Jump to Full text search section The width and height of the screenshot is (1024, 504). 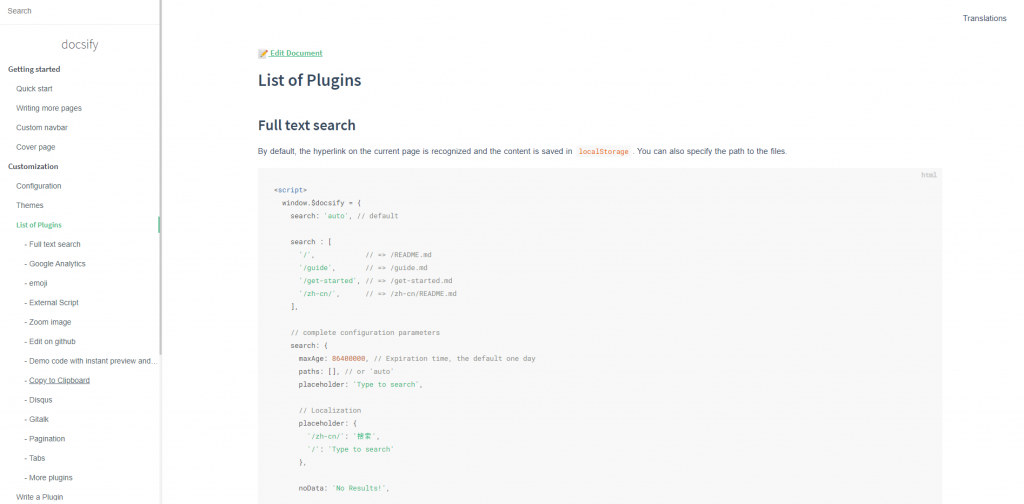pos(55,244)
